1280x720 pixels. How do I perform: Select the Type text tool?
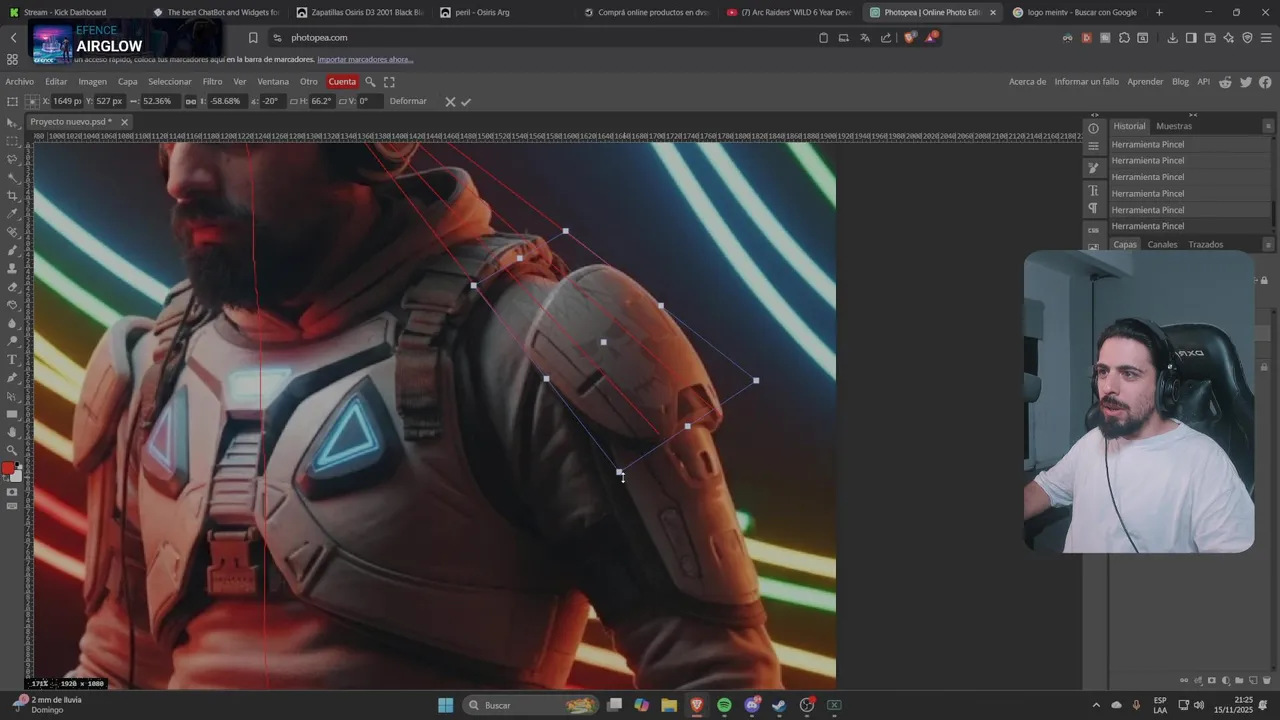point(12,359)
